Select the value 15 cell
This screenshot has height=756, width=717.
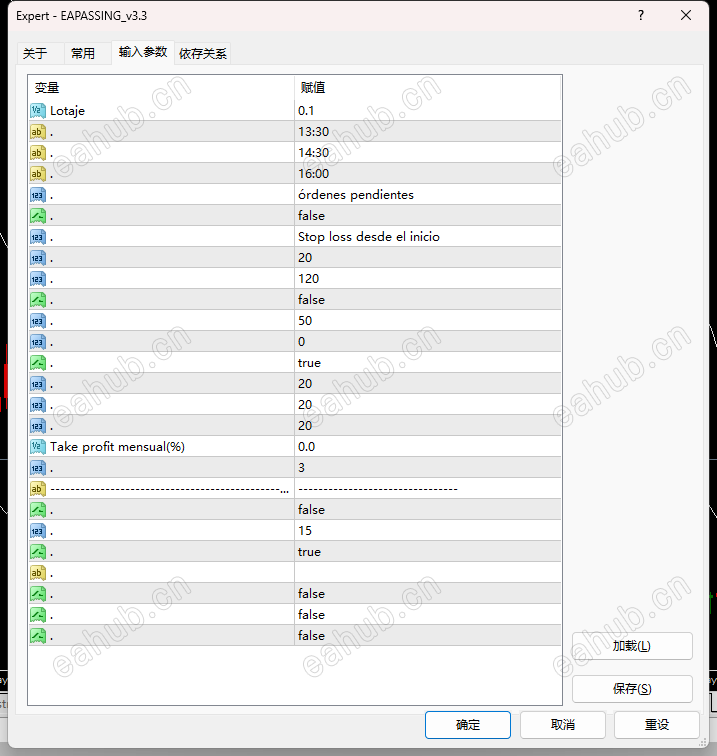tap(428, 531)
